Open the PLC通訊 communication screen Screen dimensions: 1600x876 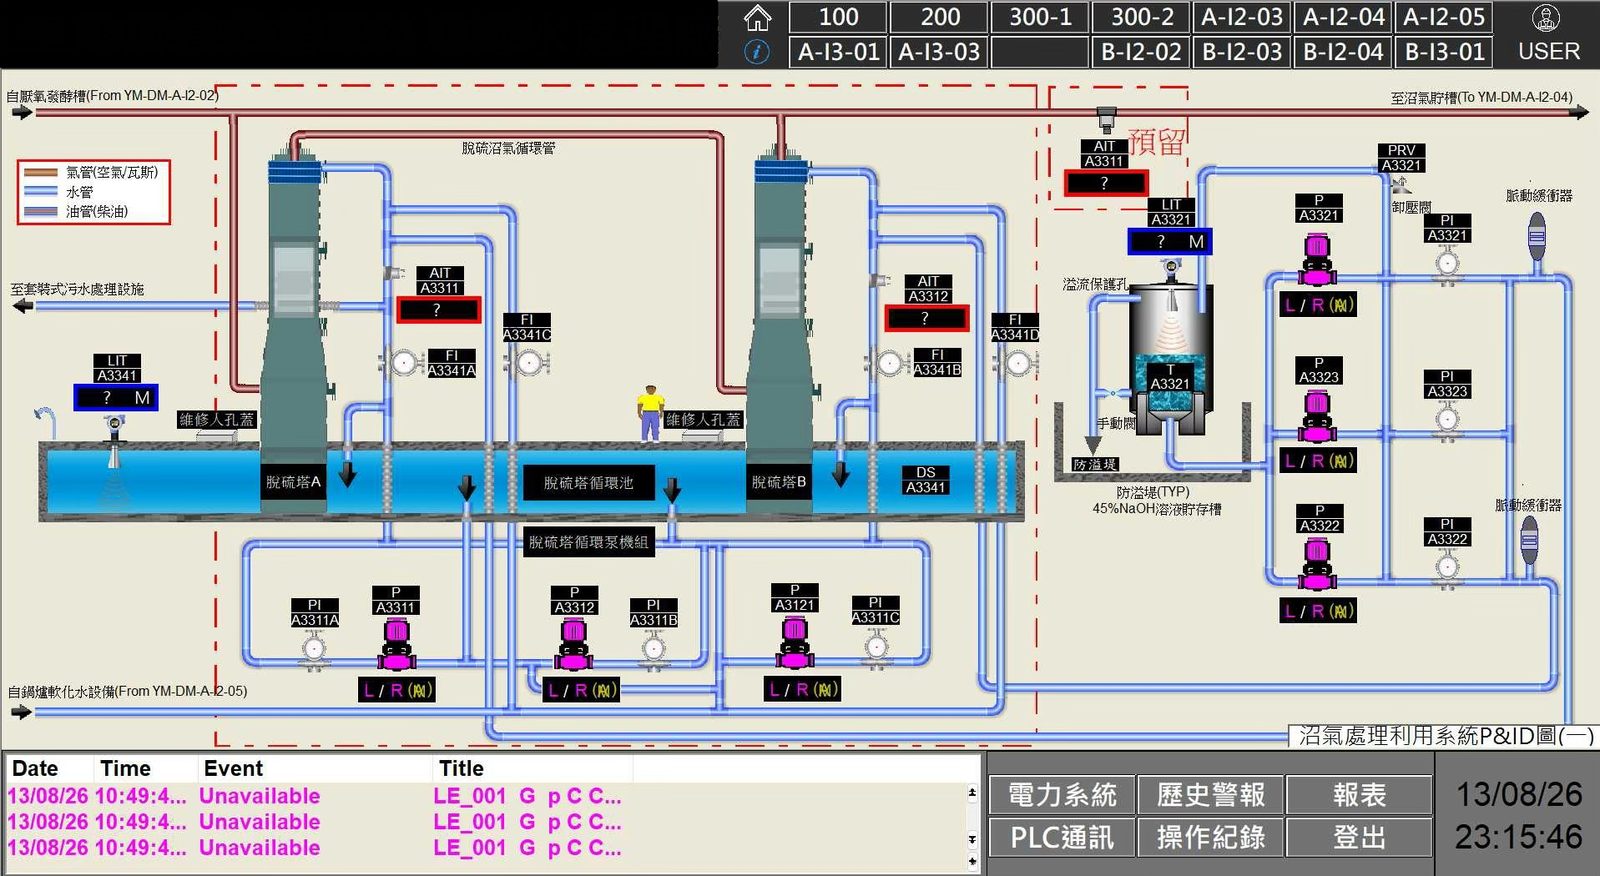1062,837
